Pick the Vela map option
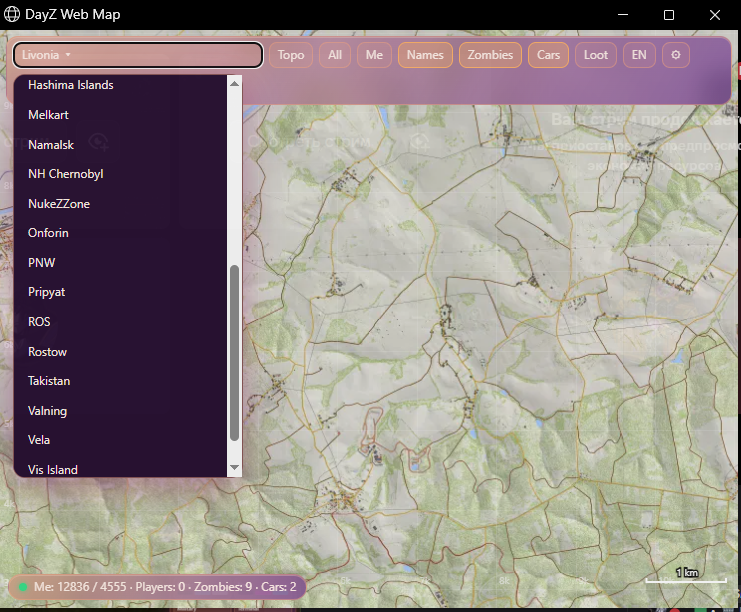Viewport: 741px width, 612px height. click(x=121, y=440)
